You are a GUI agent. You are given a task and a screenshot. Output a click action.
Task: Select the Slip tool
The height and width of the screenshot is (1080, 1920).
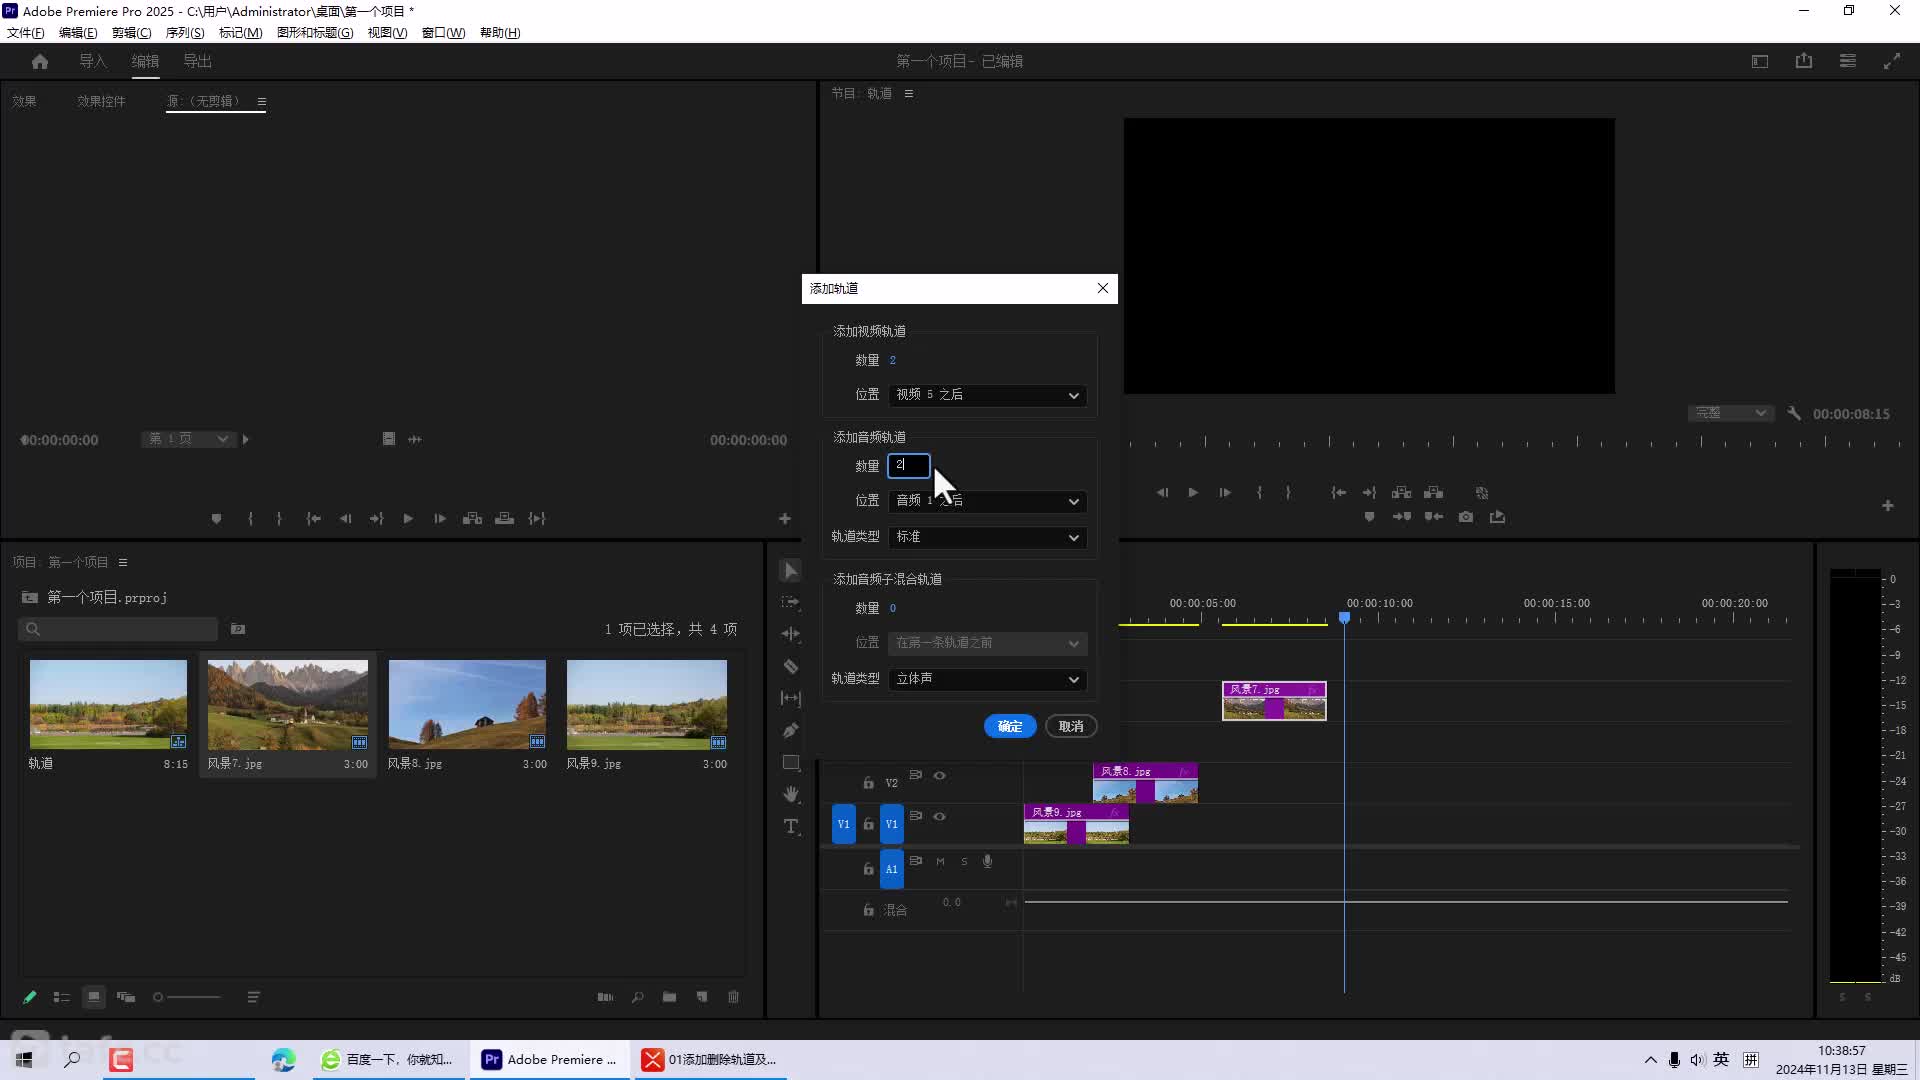pos(791,698)
